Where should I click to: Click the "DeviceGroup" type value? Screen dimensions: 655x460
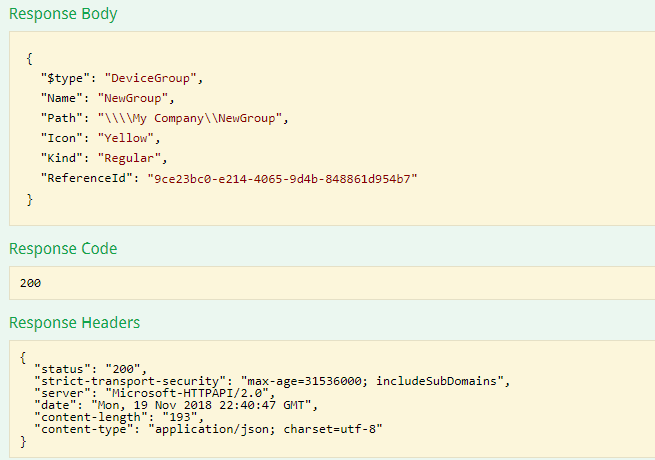(139, 77)
